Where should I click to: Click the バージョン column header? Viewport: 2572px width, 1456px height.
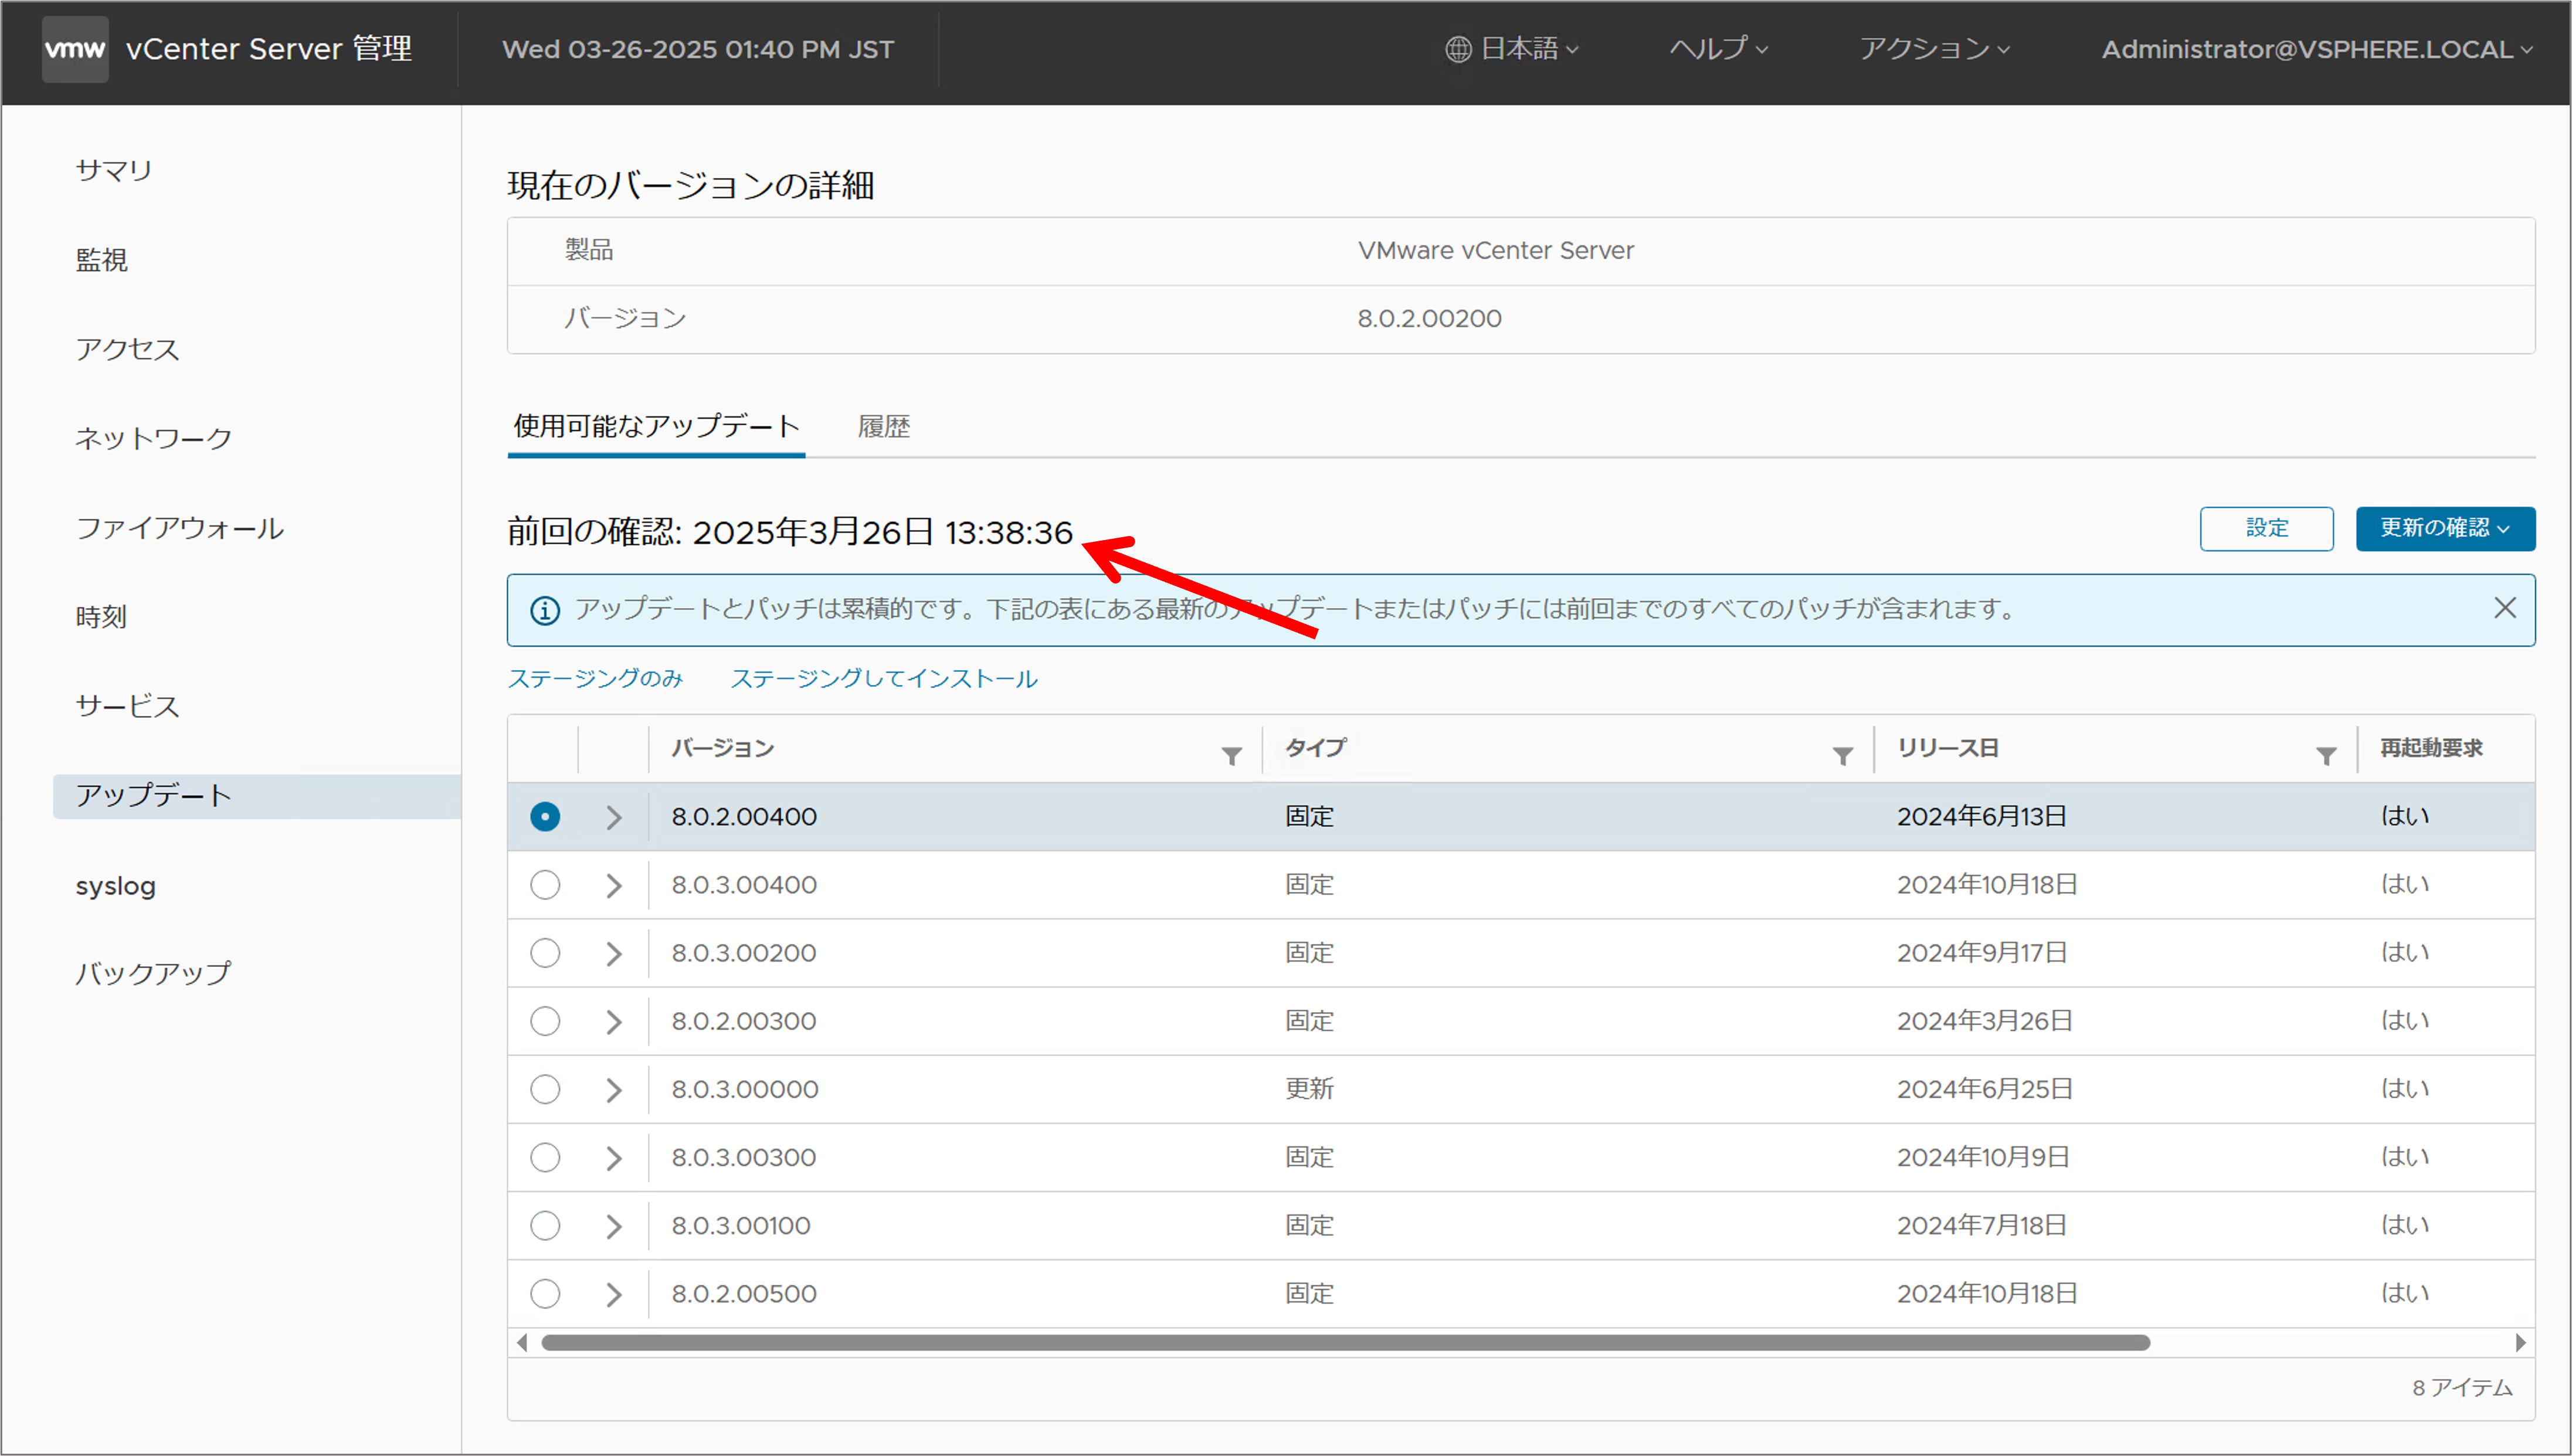pyautogui.click(x=723, y=748)
